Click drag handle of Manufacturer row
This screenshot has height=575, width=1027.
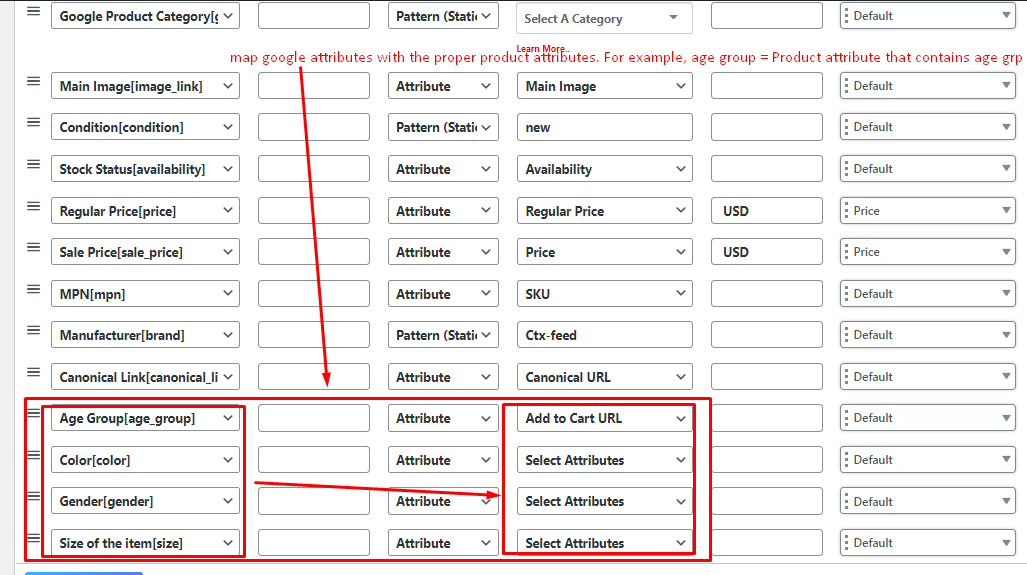[34, 330]
